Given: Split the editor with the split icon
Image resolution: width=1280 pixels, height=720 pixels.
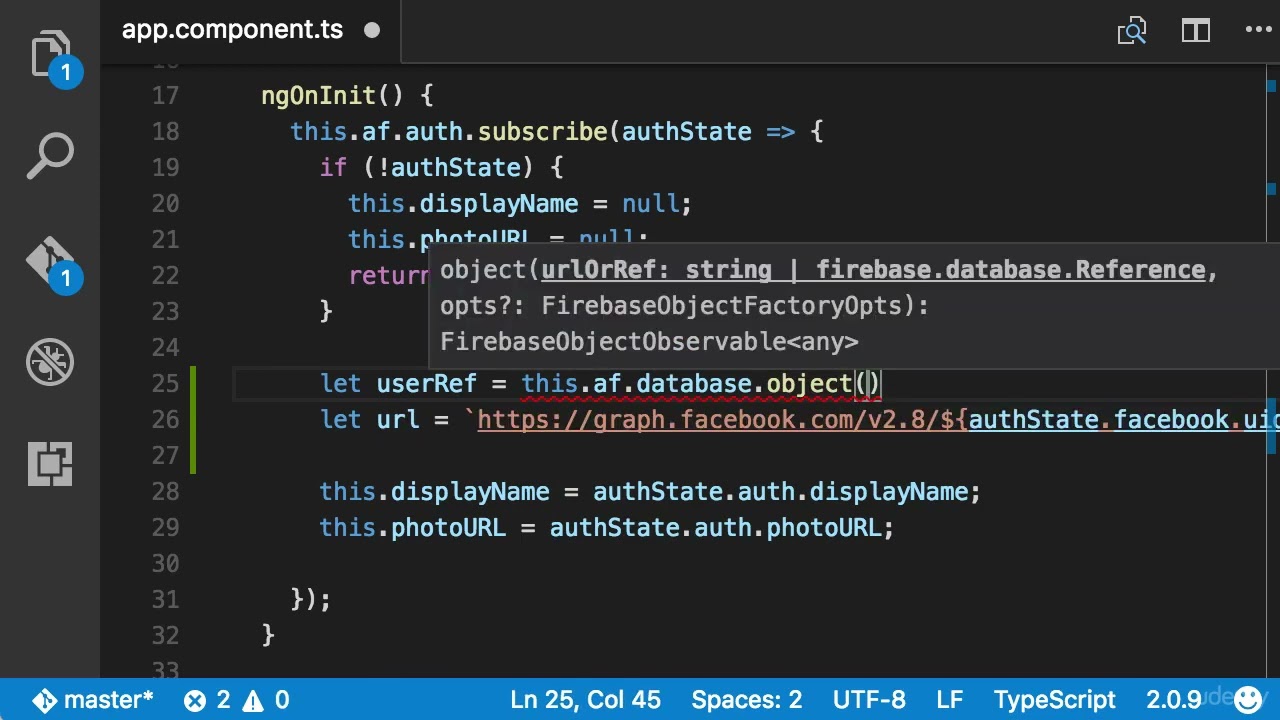Looking at the screenshot, I should tap(1196, 31).
